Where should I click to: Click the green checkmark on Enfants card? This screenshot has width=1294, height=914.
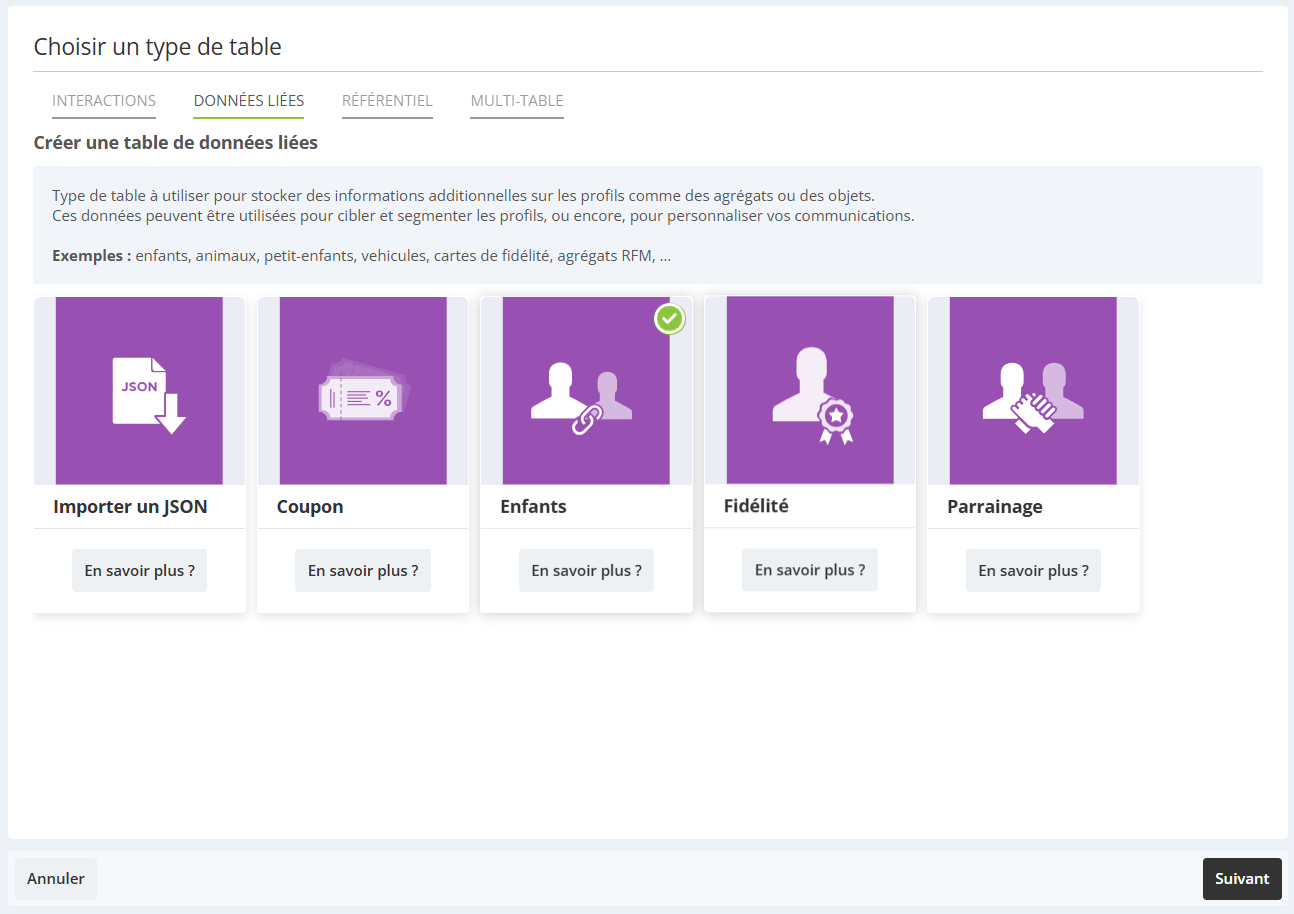670,319
